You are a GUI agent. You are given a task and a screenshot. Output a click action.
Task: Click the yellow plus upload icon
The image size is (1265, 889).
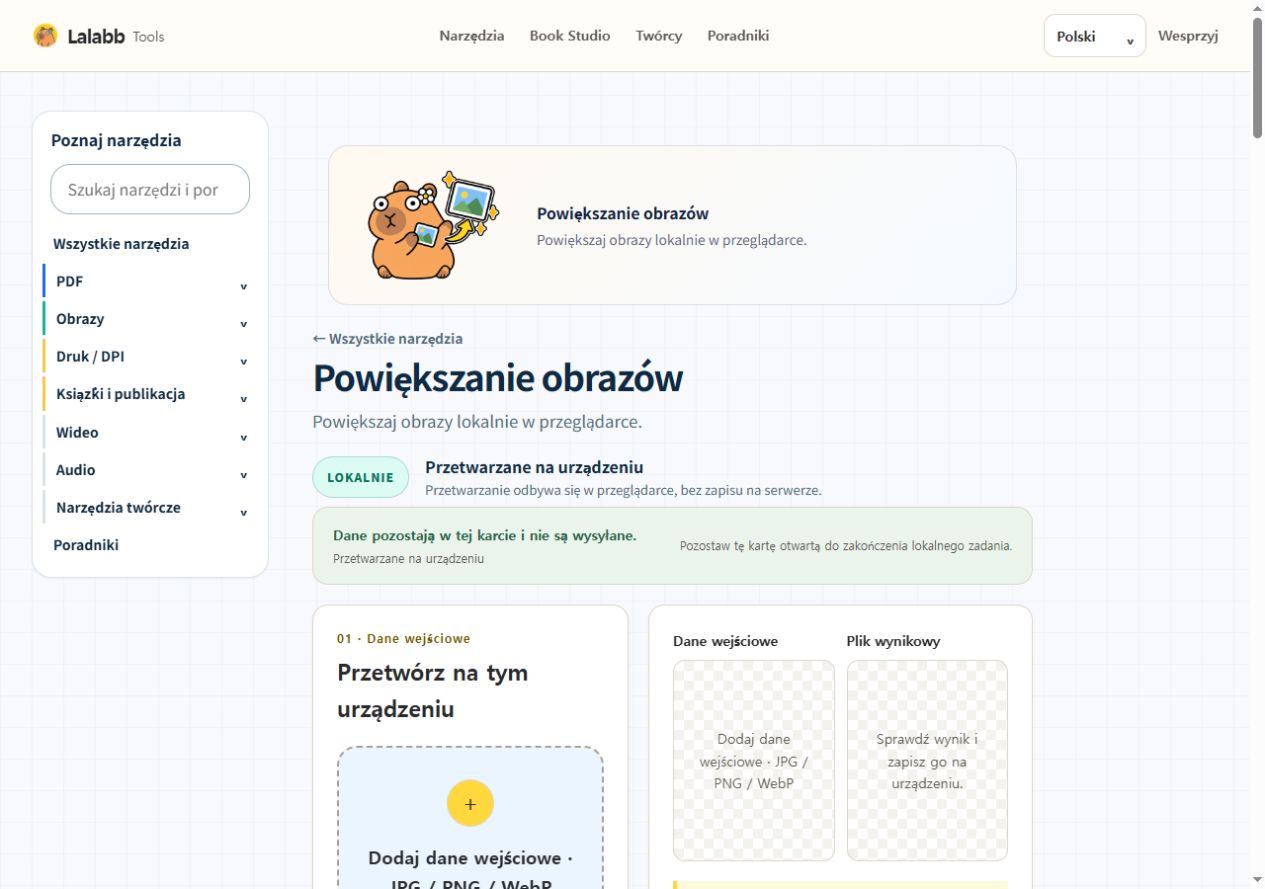click(x=470, y=803)
